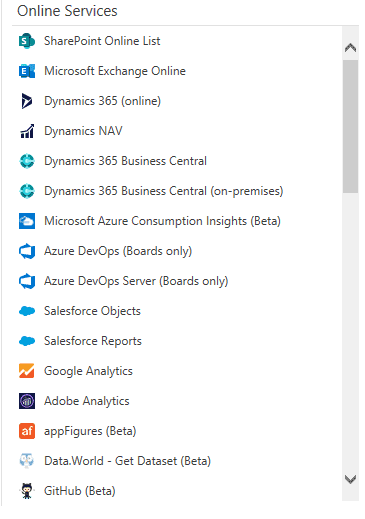This screenshot has height=519, width=365.
Task: Click the Google Analytics icon
Action: [27, 371]
